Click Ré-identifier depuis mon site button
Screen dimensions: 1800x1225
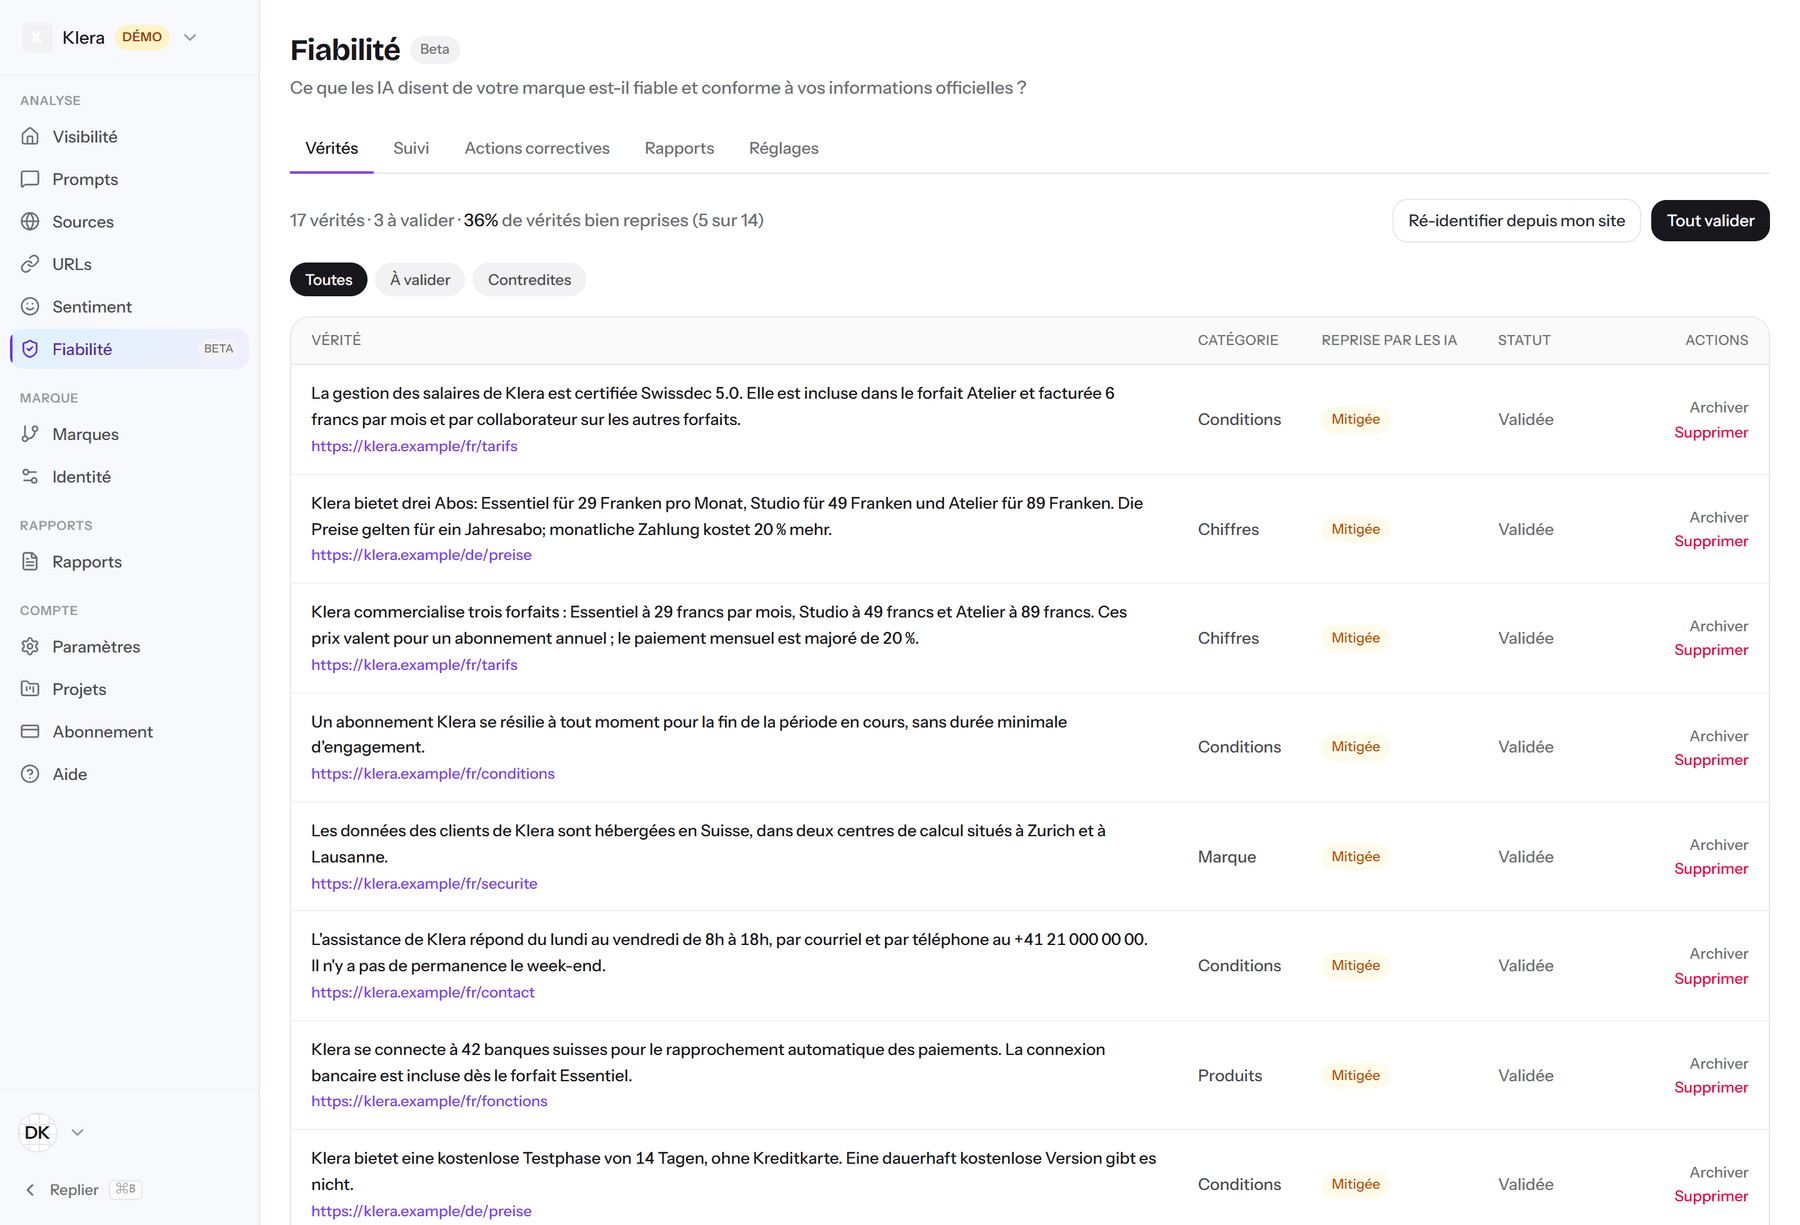pyautogui.click(x=1516, y=220)
